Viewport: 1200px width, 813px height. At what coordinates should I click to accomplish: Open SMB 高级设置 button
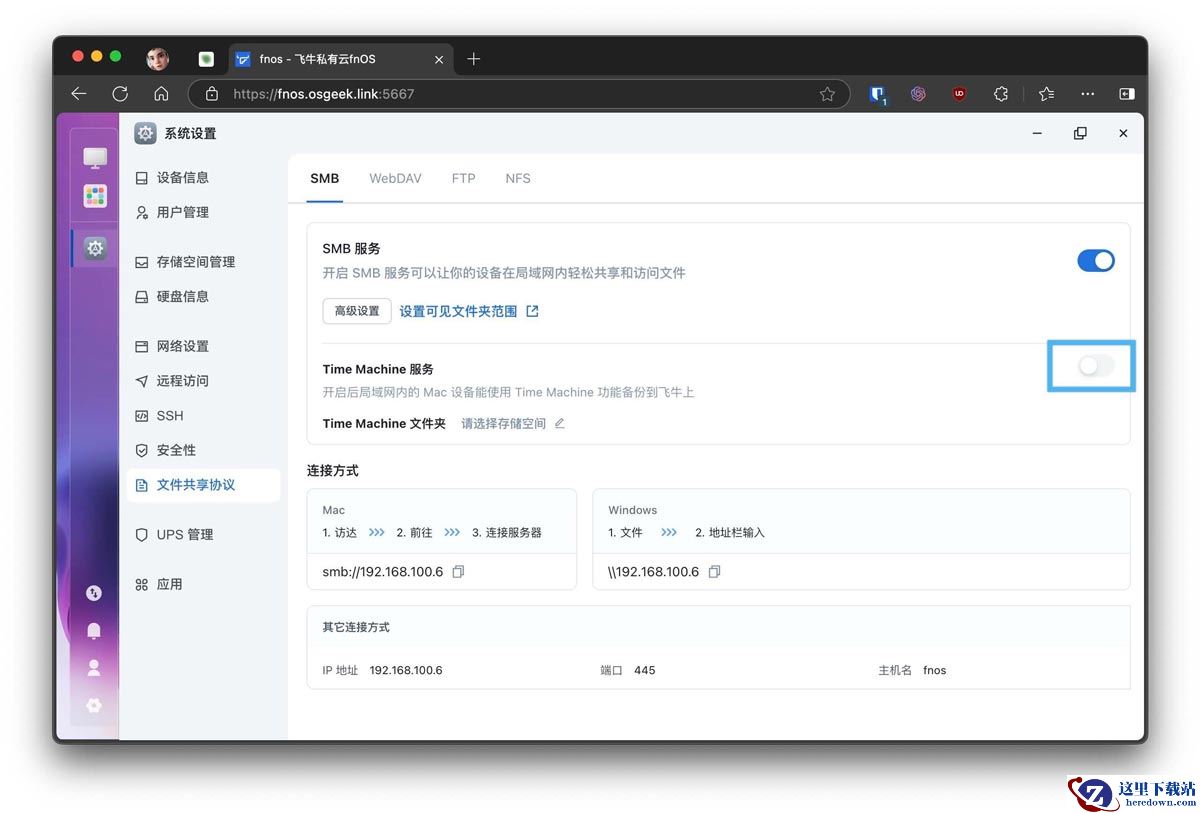click(x=357, y=311)
